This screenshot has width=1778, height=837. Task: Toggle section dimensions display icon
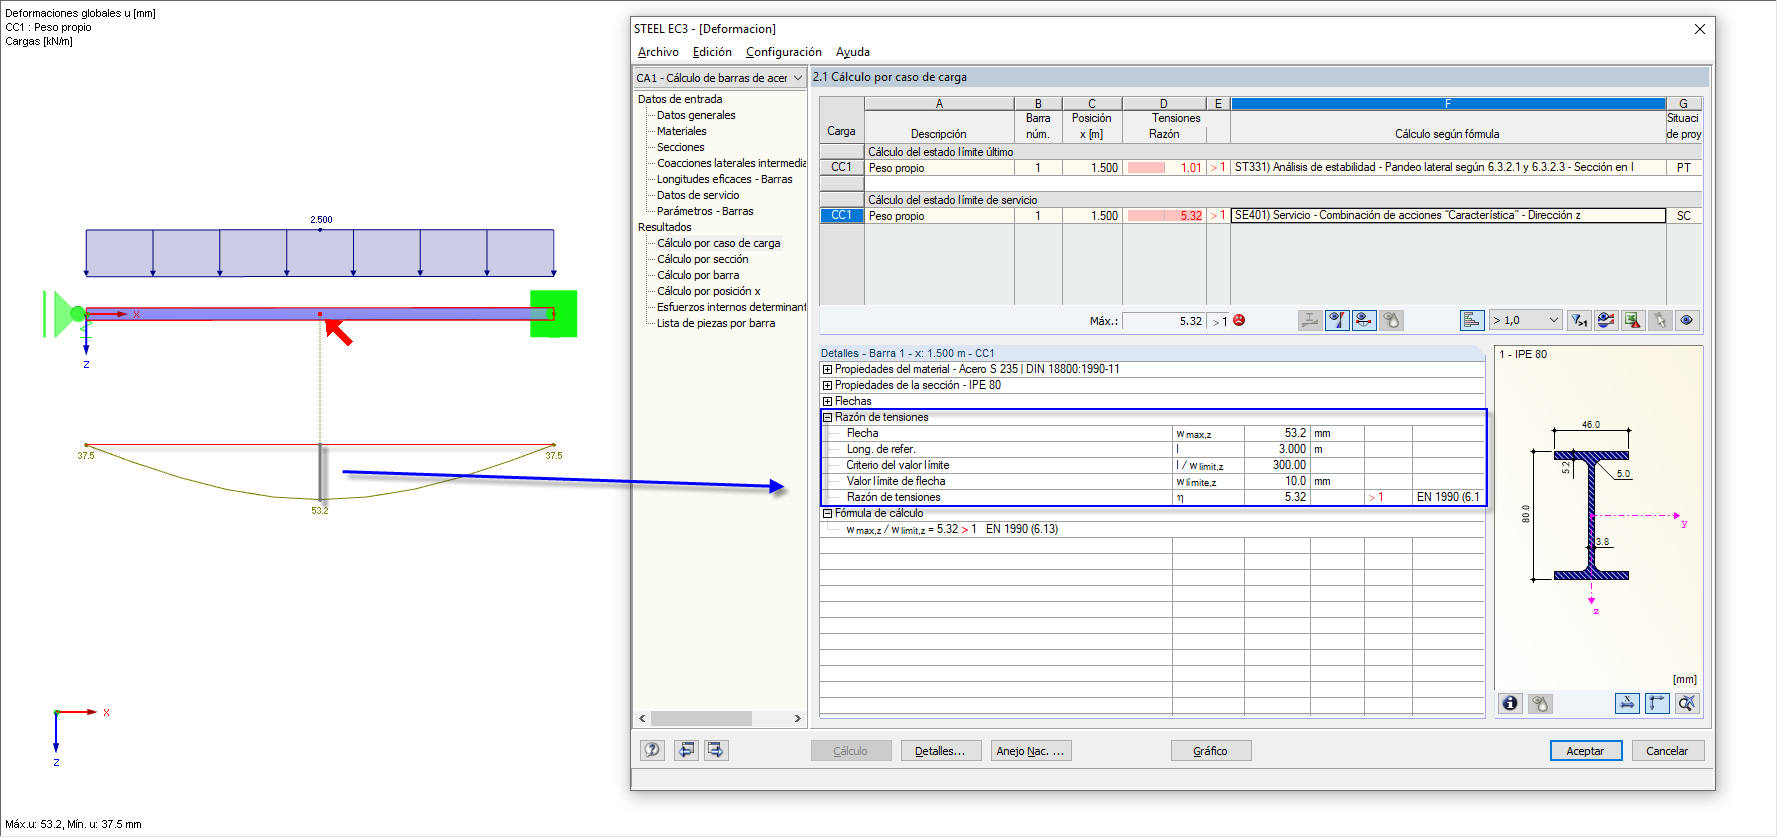pos(1627,703)
